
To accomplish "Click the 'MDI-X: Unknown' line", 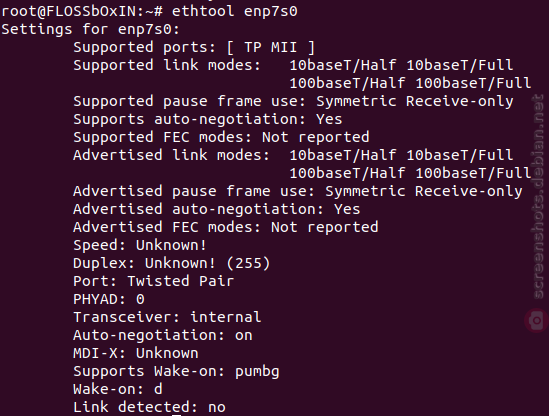I will click(136, 353).
